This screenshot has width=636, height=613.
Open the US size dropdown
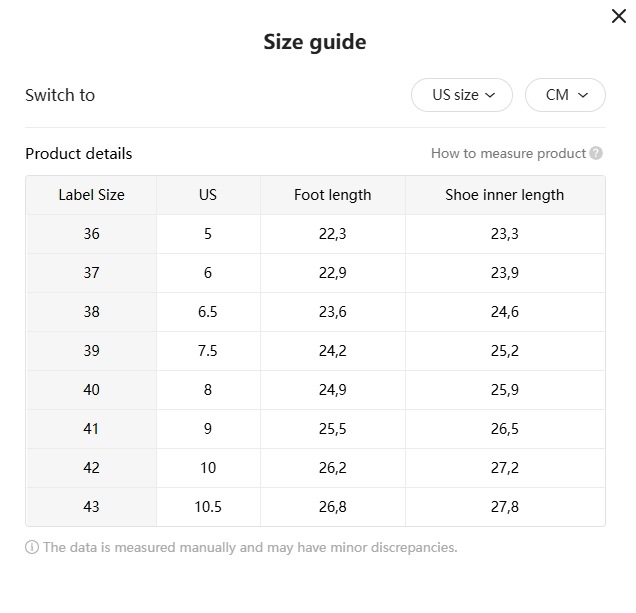coord(462,95)
